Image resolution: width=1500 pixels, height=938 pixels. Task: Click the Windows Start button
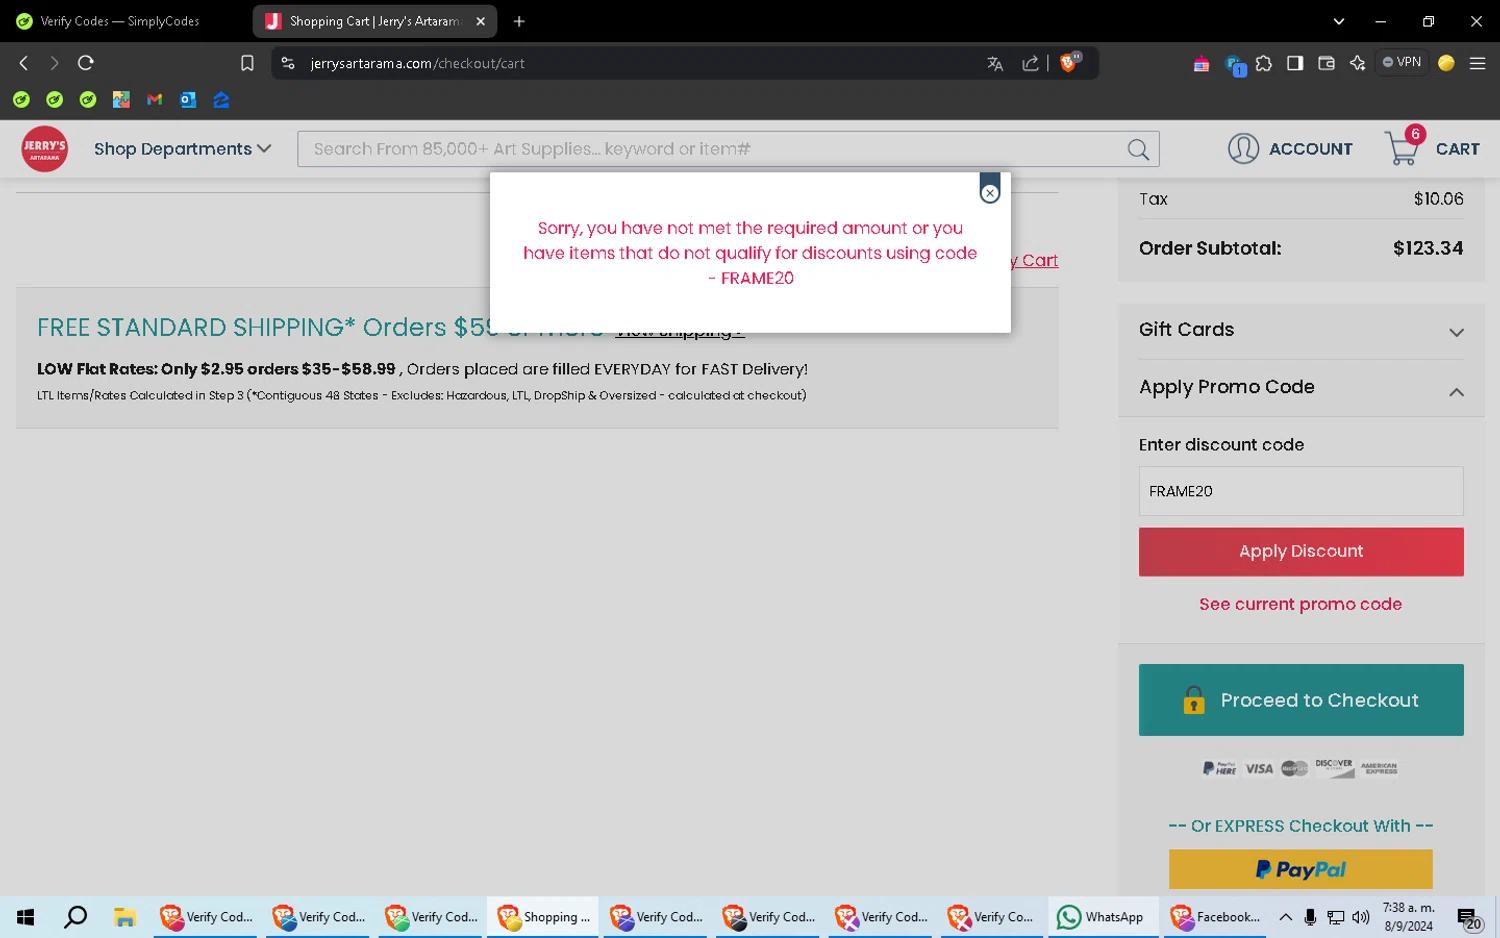[26, 917]
